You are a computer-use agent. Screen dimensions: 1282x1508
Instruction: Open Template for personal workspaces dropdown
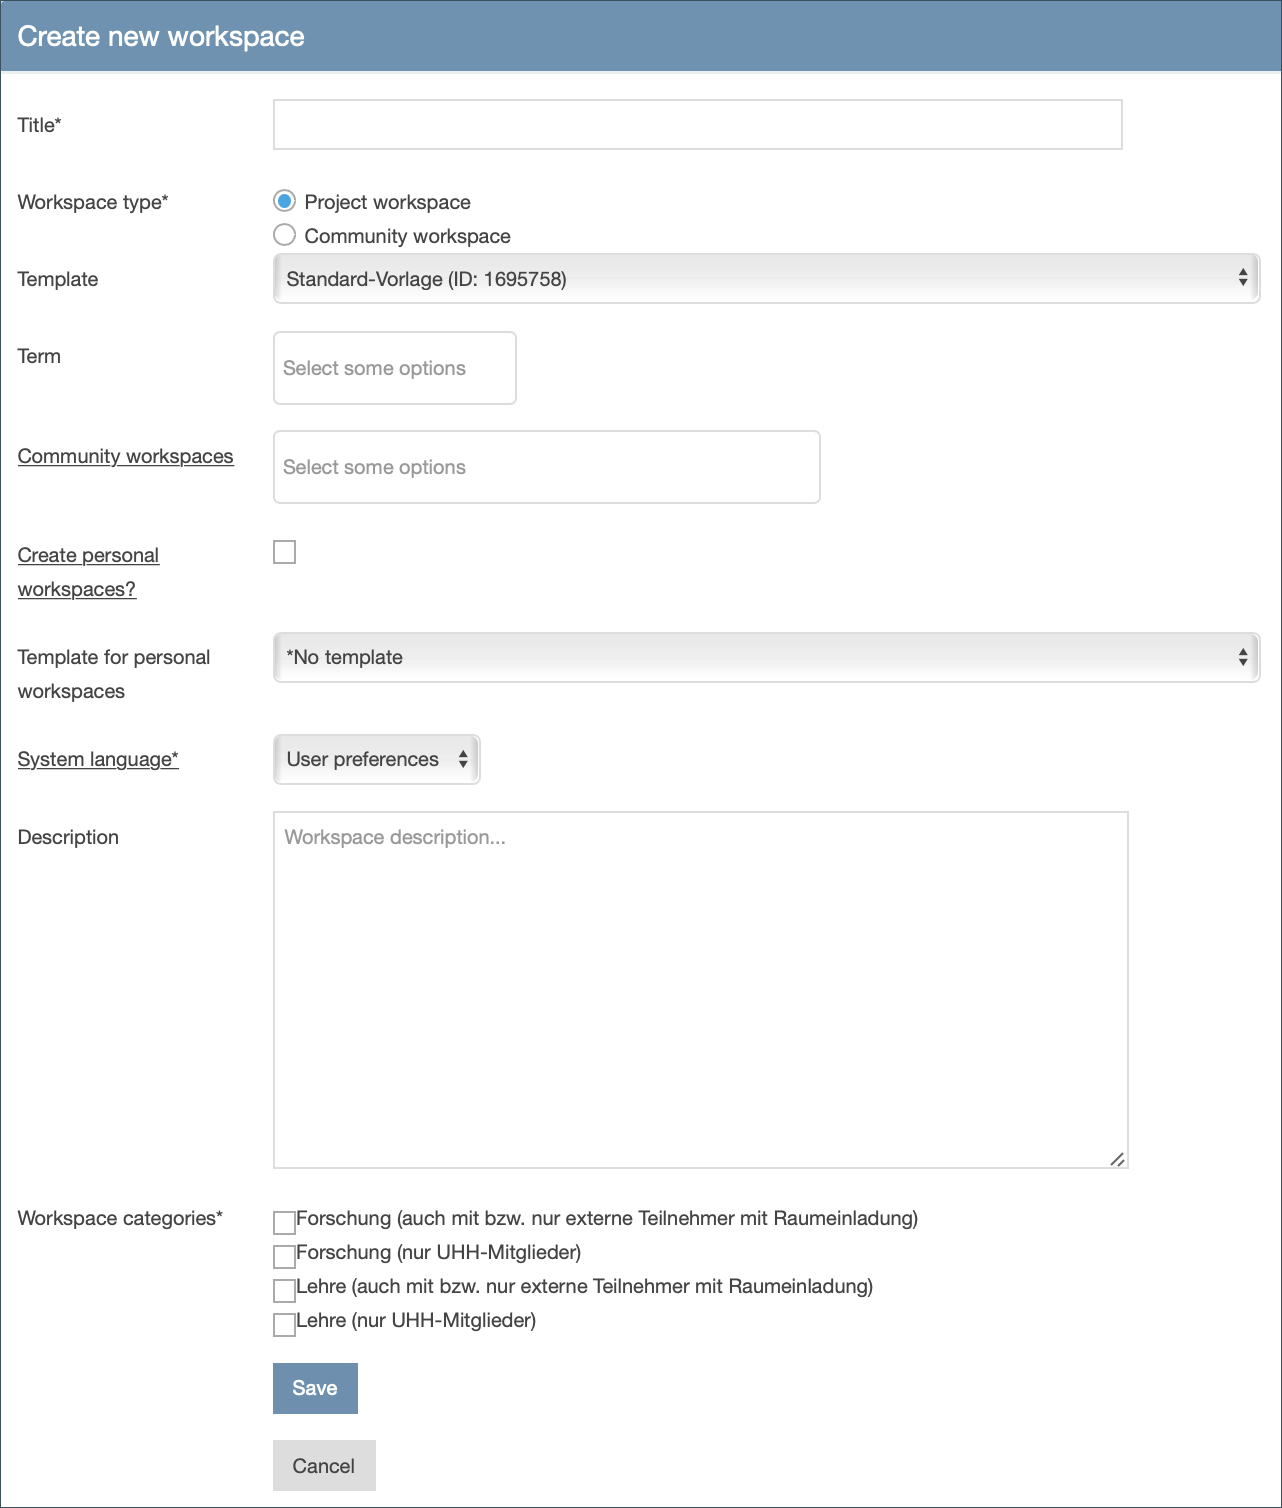click(766, 657)
